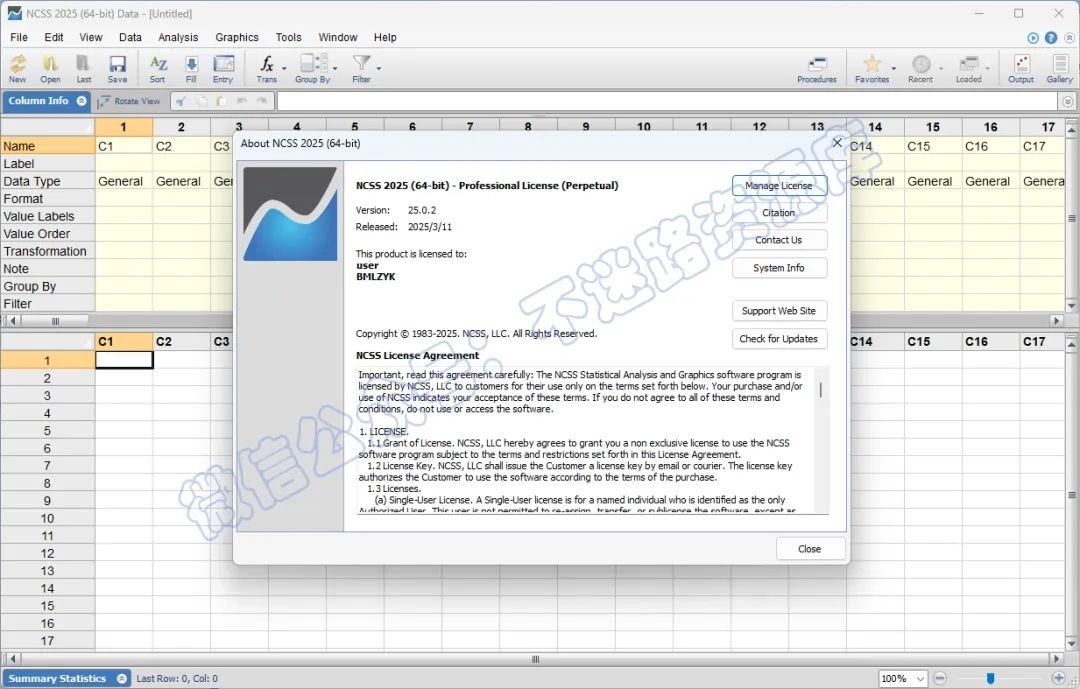Click the license agreement scrollbar thumb
Screen dimensions: 1080x689
coord(820,389)
